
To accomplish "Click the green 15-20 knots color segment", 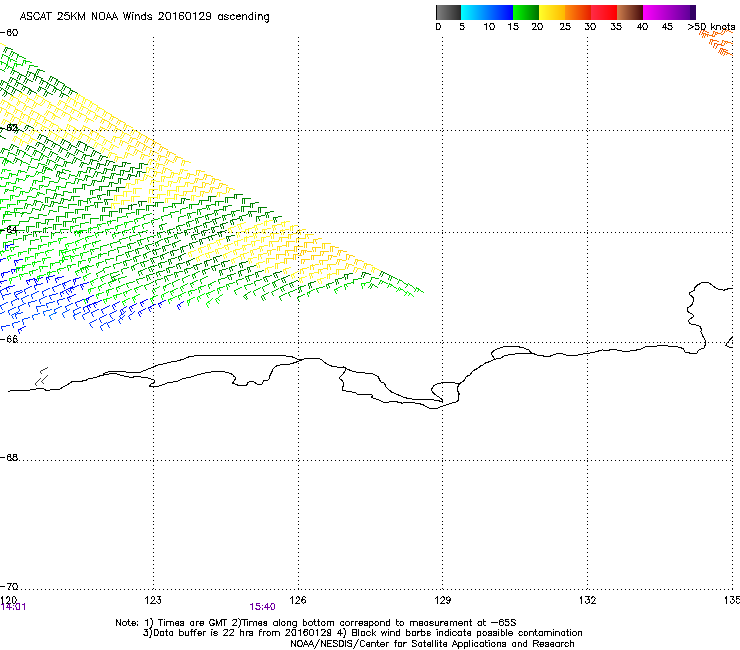I will tap(526, 12).
